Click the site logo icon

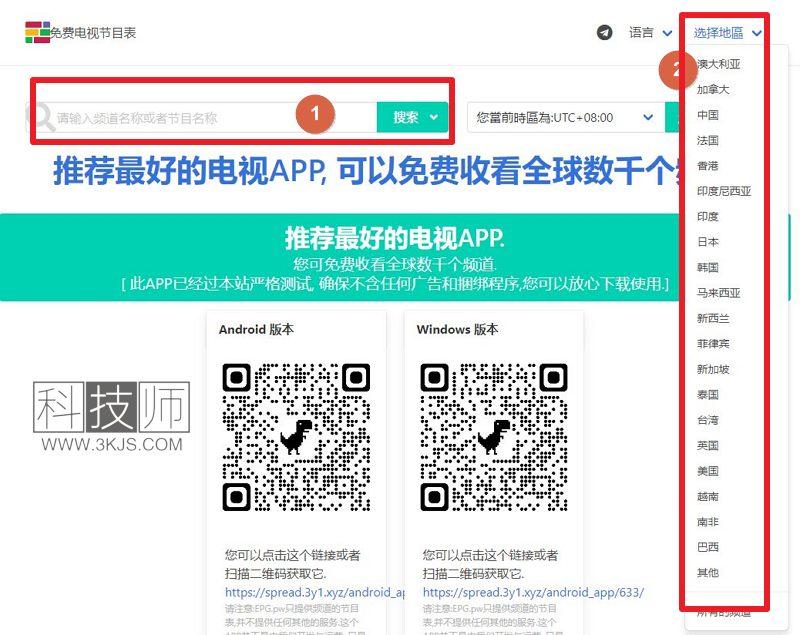(37, 33)
